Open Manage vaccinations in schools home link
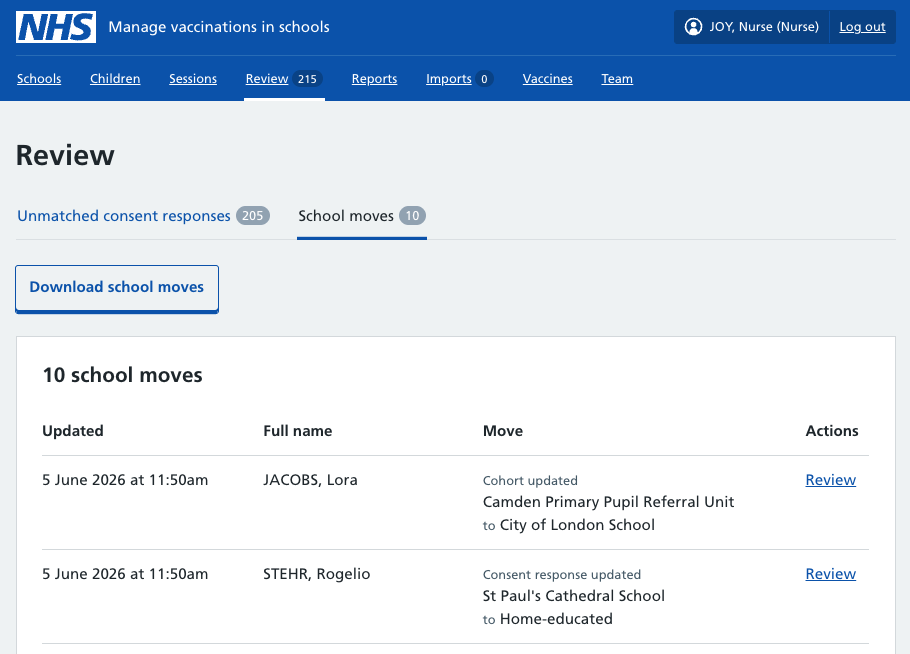Screen dimensions: 910x654 219,27
